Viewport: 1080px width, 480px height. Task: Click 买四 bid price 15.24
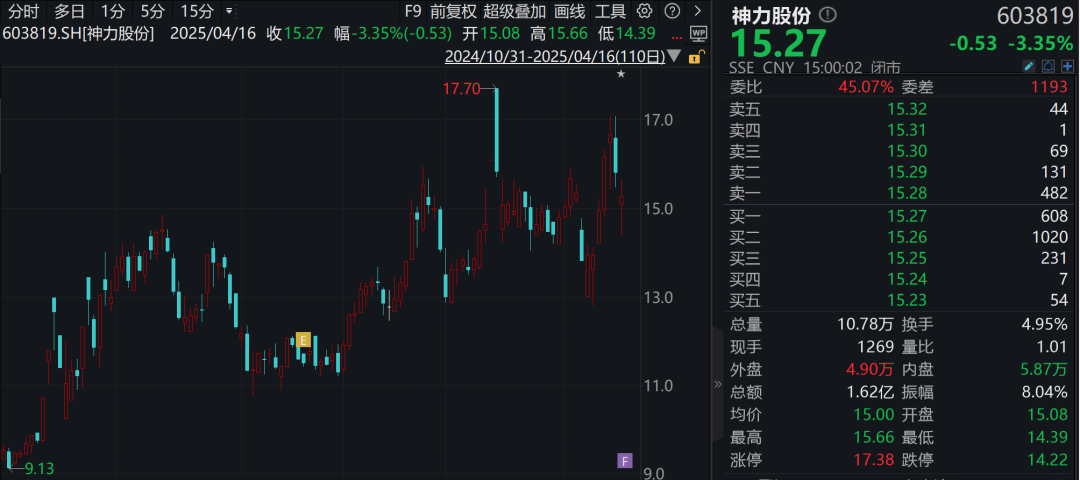coord(906,279)
